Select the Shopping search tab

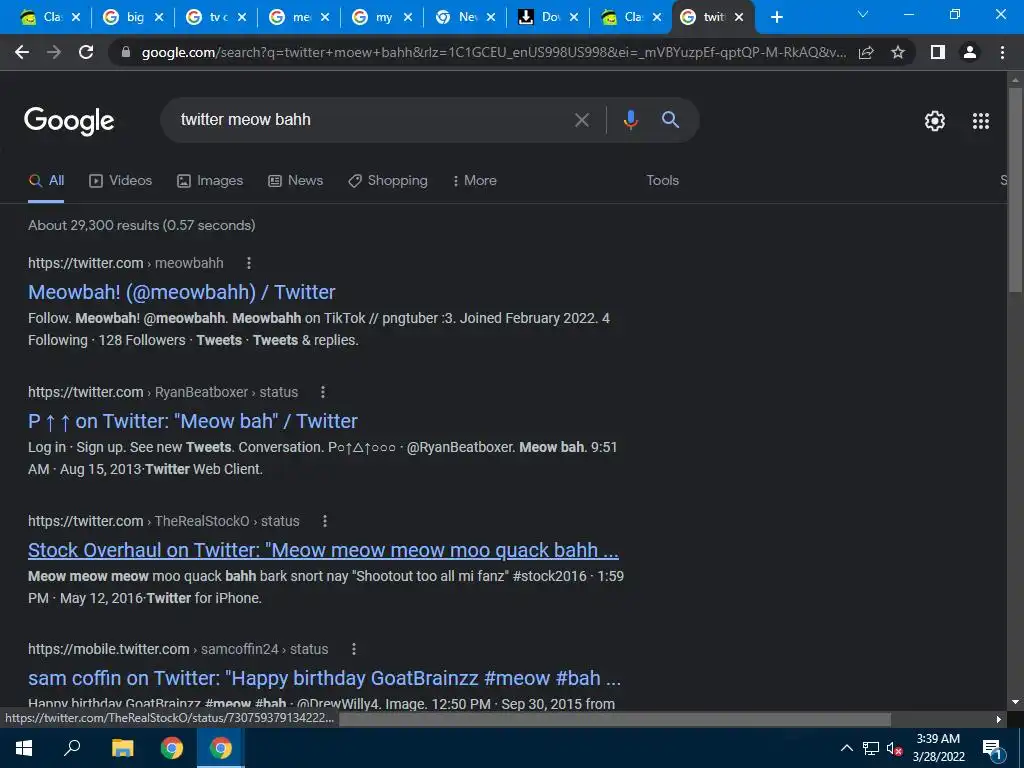[388, 181]
